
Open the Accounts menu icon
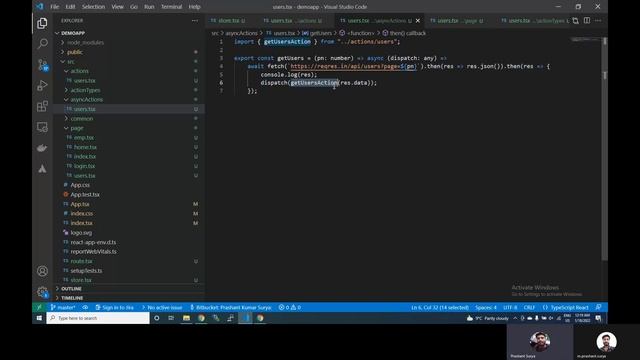(x=42, y=271)
